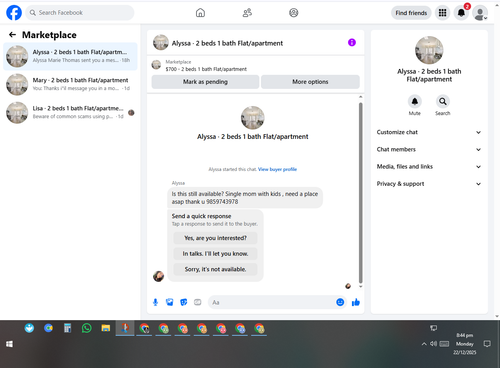This screenshot has width=500, height=368.
Task: Open Windows notification center icon
Action: [x=487, y=344]
